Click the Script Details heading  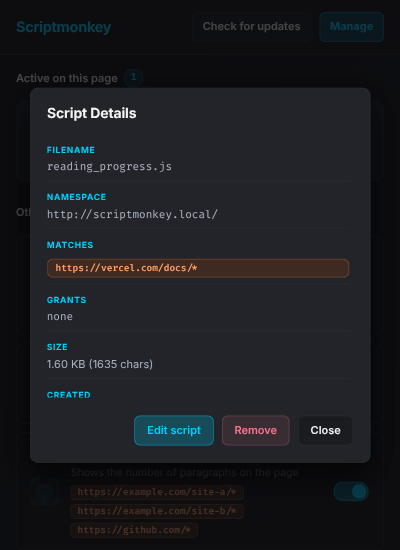click(92, 113)
